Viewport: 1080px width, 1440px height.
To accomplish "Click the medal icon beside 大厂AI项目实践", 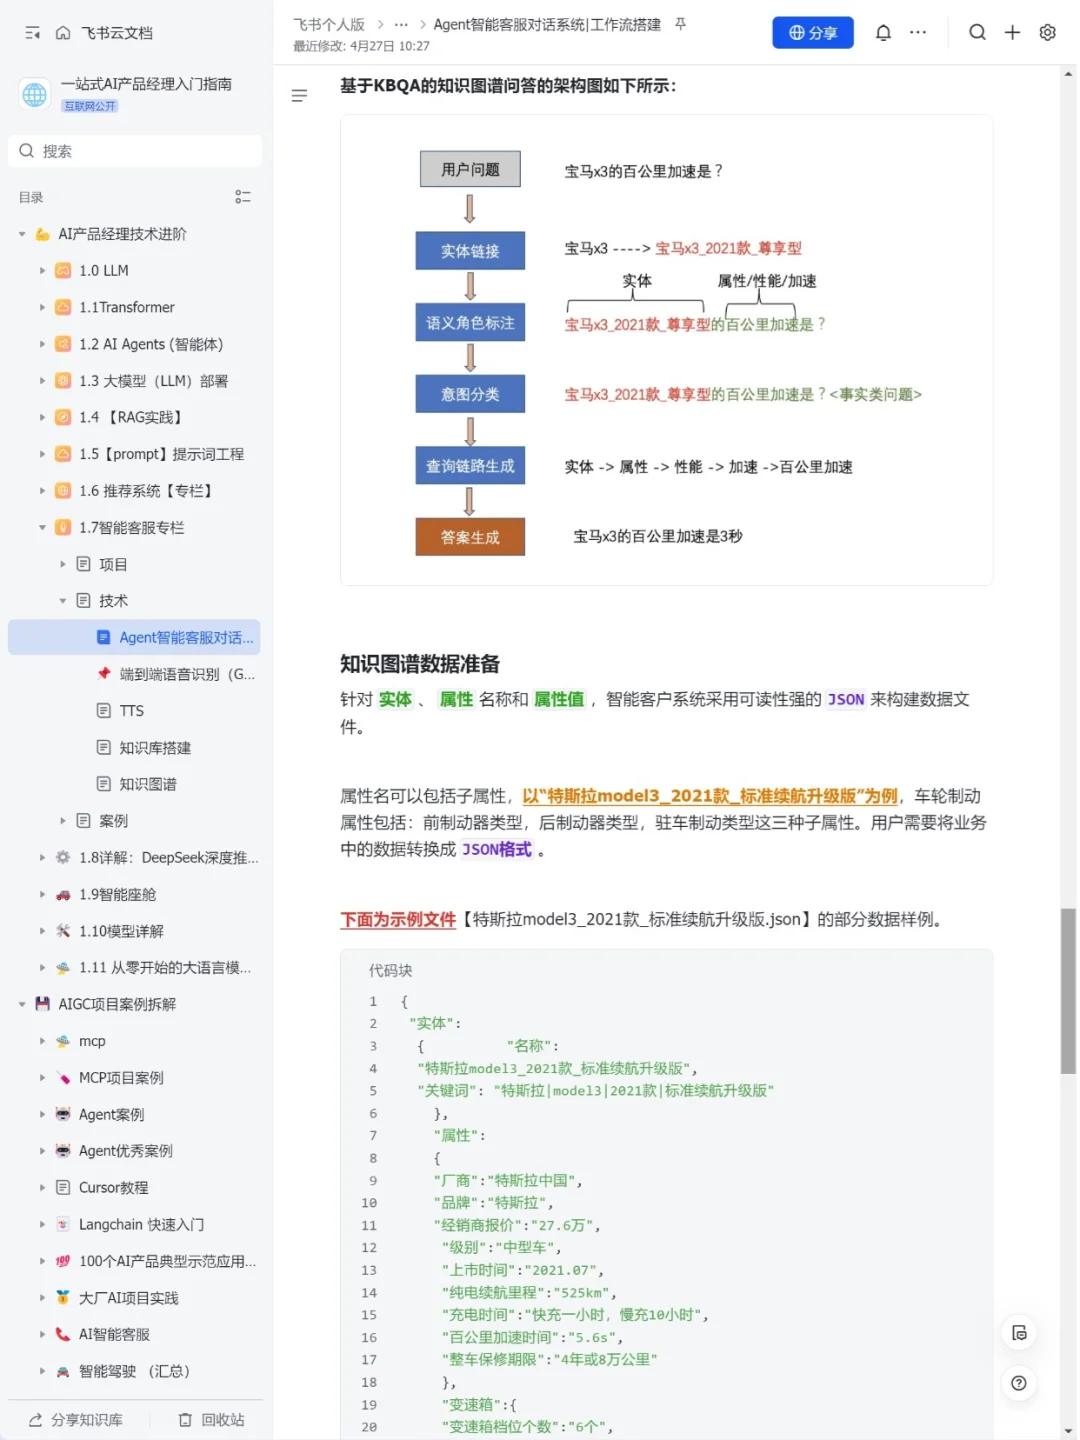I will click(63, 1298).
